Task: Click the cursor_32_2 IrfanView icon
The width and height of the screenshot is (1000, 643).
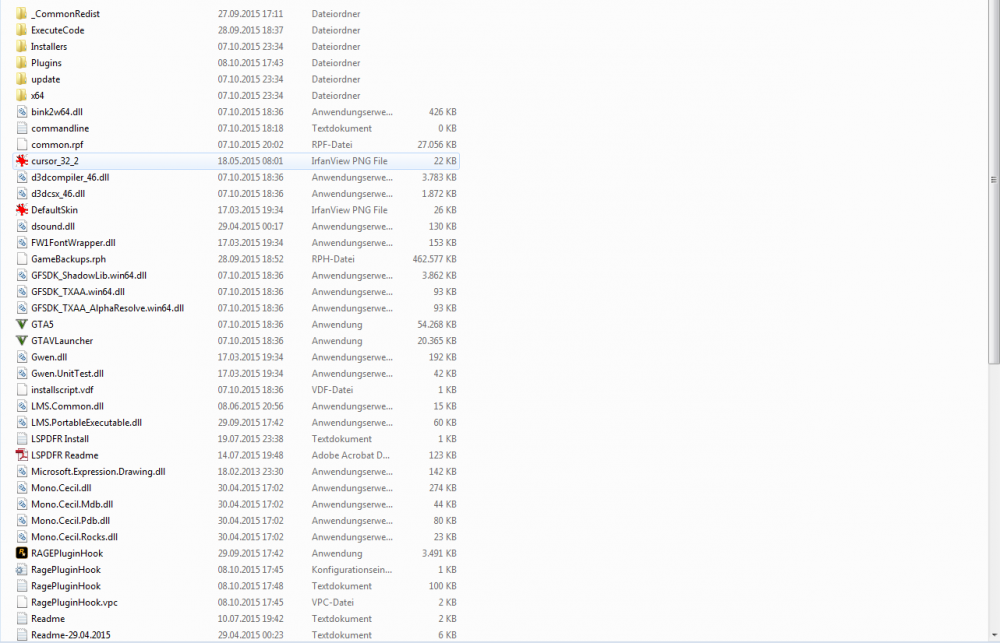Action: (22, 161)
